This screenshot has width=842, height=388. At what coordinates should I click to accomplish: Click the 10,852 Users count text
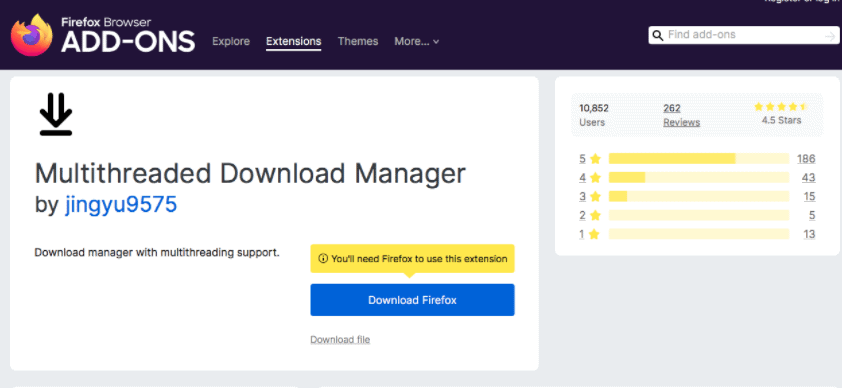click(x=594, y=108)
